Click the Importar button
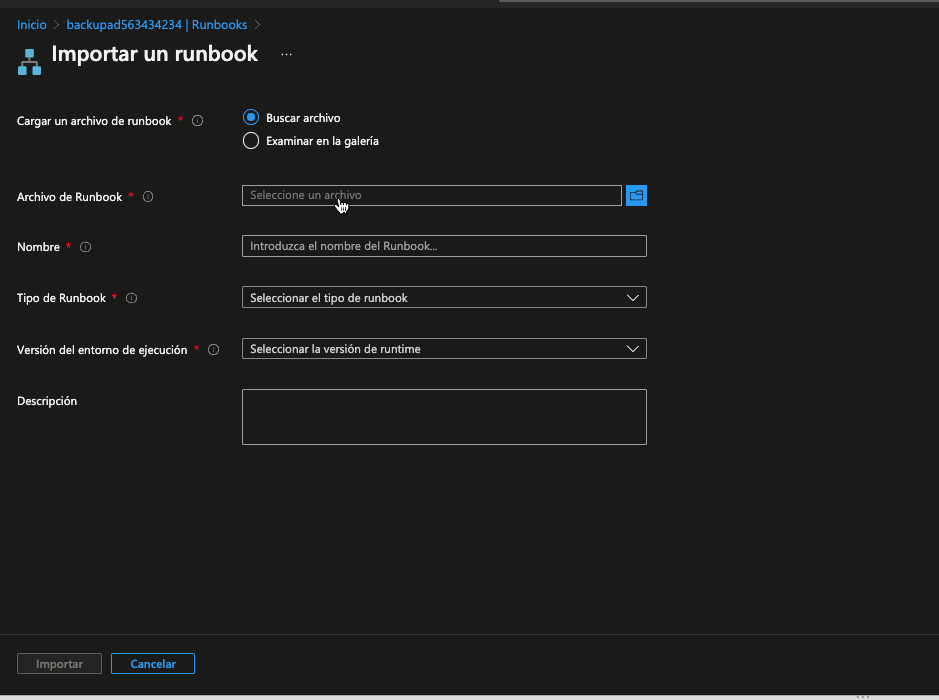The width and height of the screenshot is (939, 700). pyautogui.click(x=59, y=664)
